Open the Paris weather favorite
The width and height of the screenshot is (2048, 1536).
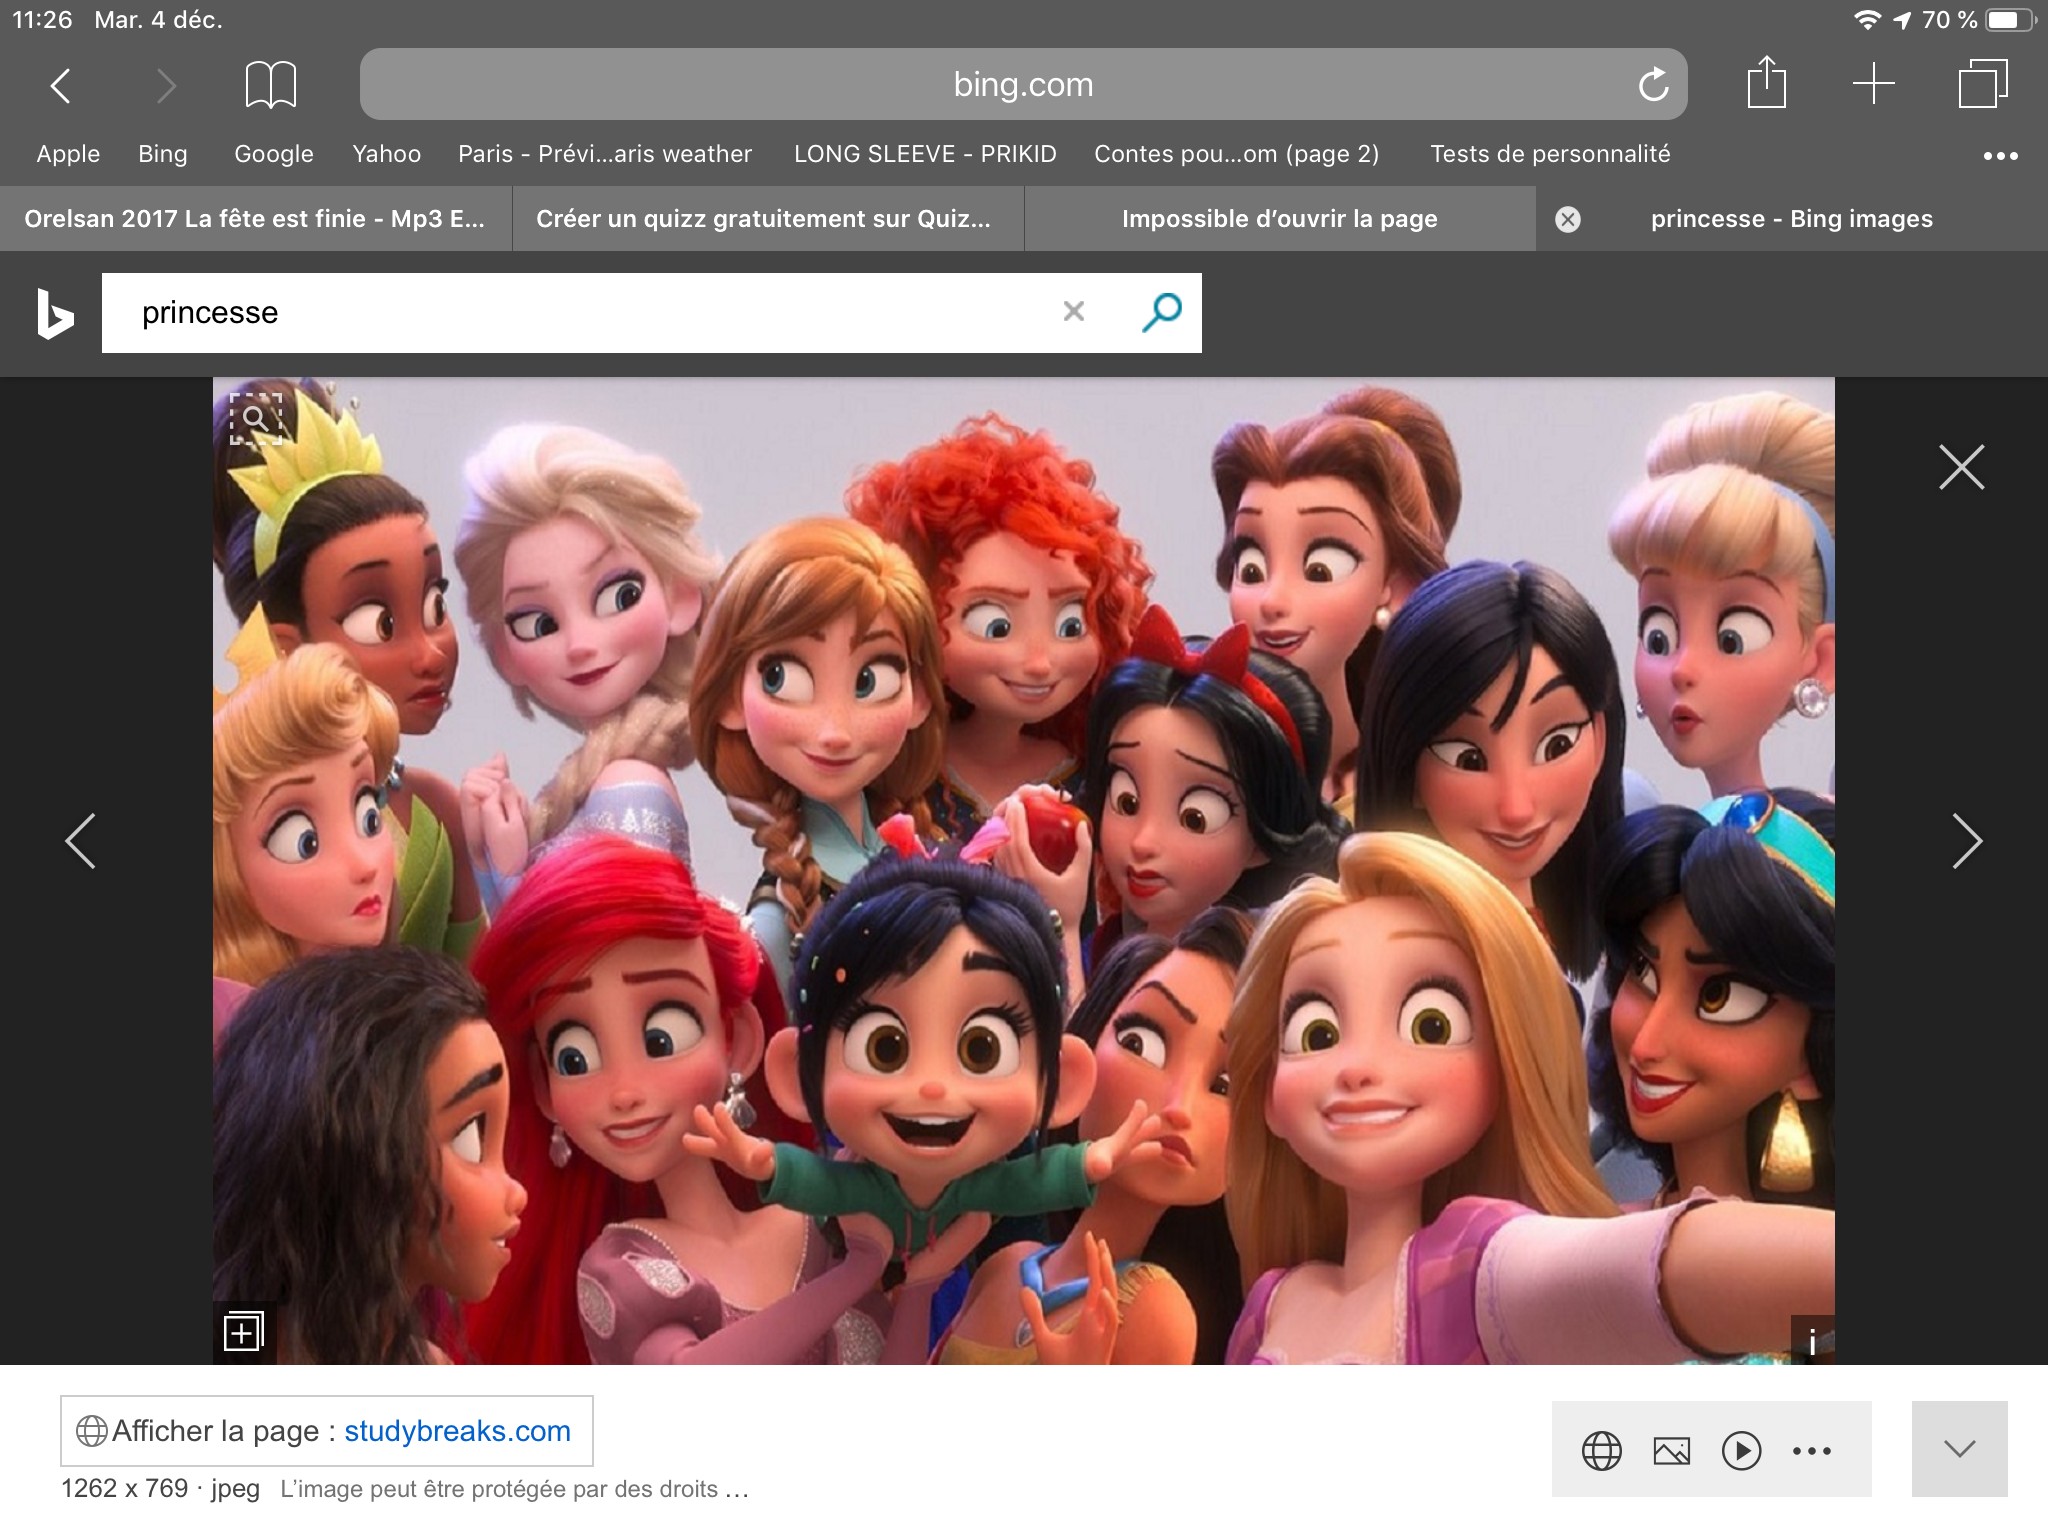pos(605,154)
